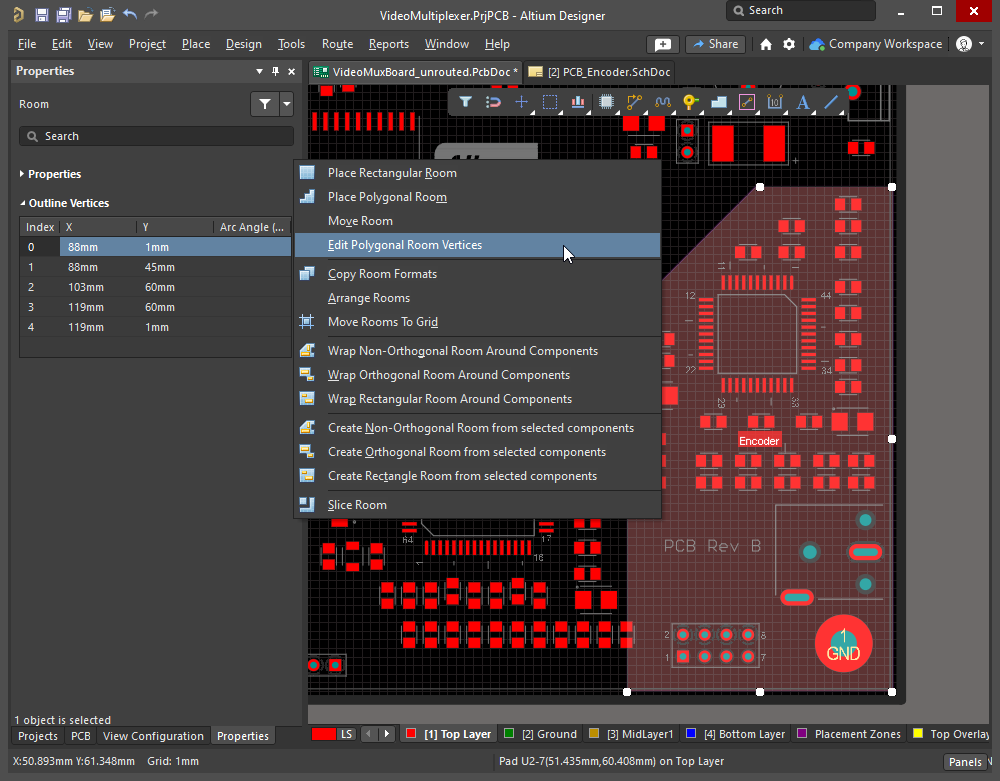Choose Move Rooms To Grid

[x=477, y=322]
